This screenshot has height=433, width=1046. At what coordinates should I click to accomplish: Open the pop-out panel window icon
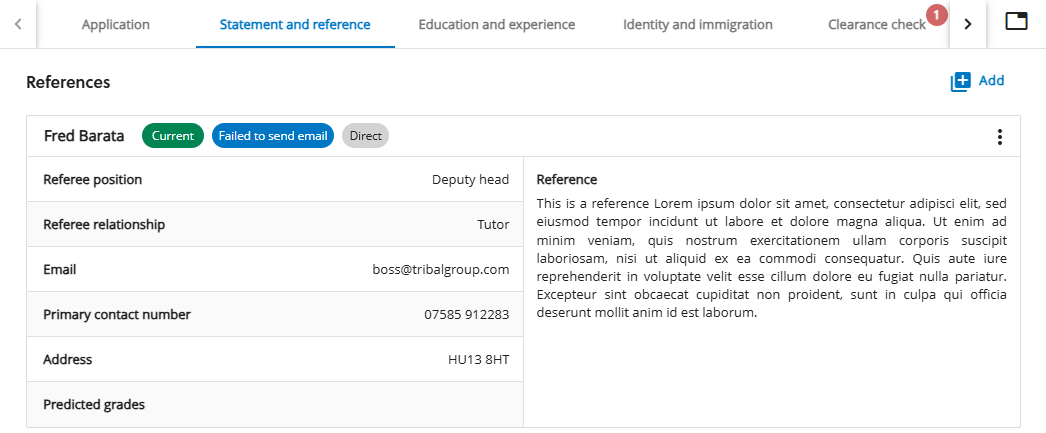point(1016,23)
